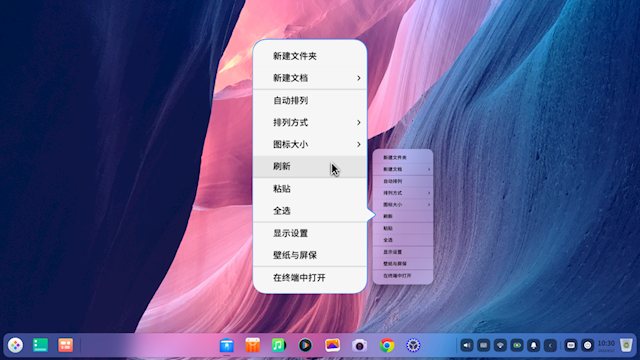Select 刷新 in the context menu
This screenshot has width=640, height=360.
click(x=310, y=167)
